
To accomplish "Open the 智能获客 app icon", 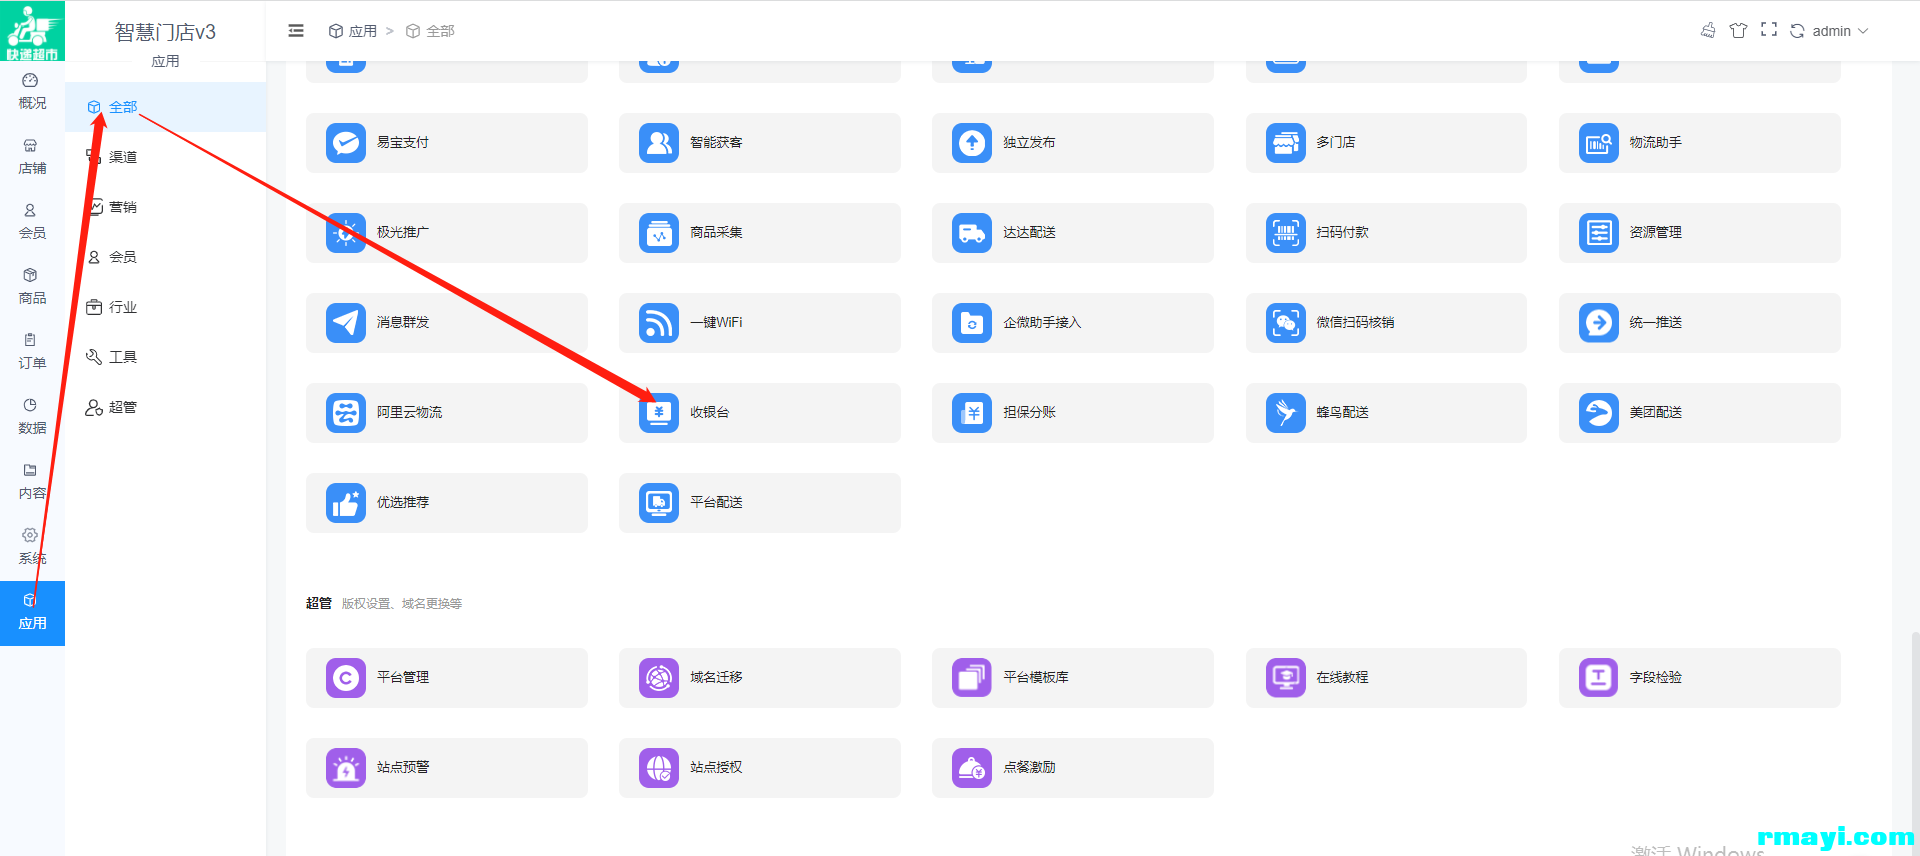I will 659,143.
